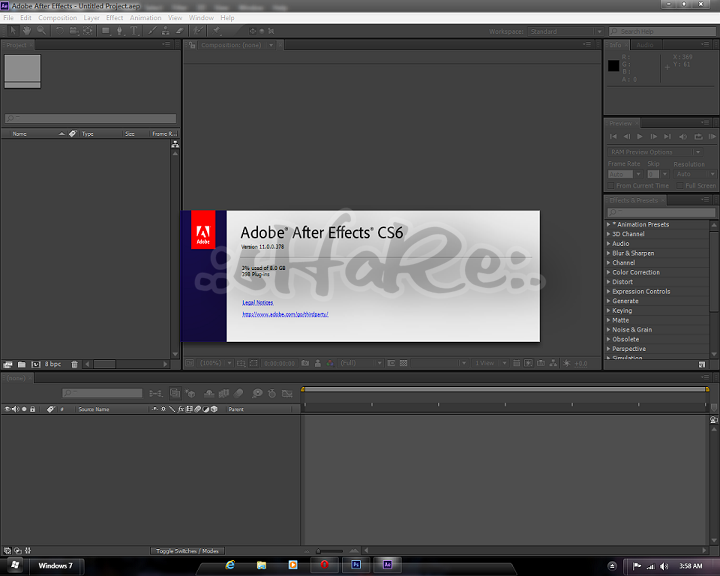Select the Selection arrow tool
720x576 pixels.
click(x=13, y=31)
